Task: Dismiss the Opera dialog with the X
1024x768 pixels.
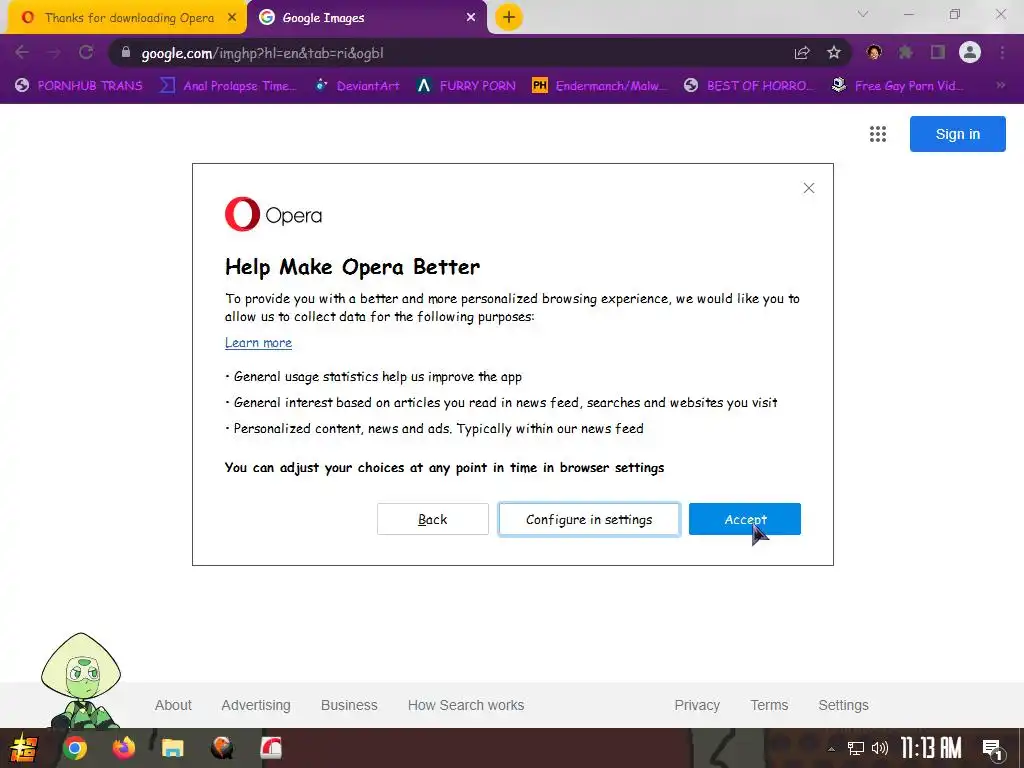Action: click(x=808, y=188)
